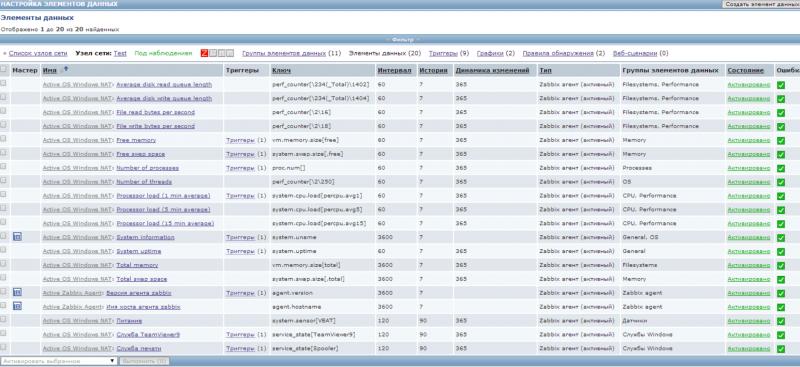Click Под наблюдением status link
800x367 pixels.
point(163,53)
